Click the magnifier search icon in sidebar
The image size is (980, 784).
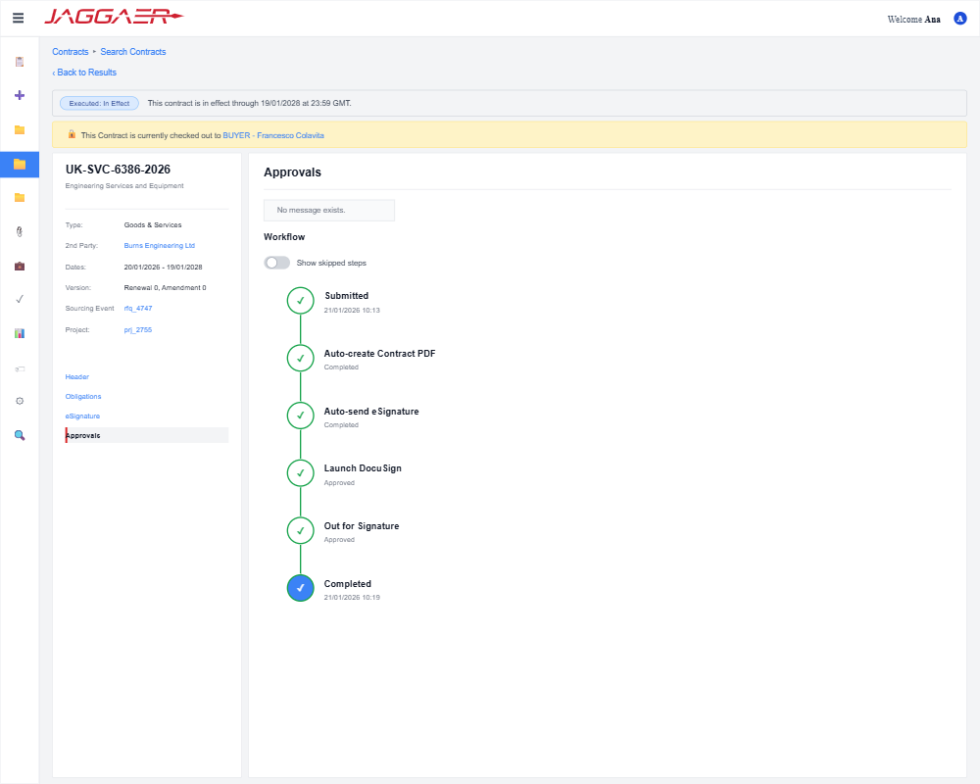[19, 435]
